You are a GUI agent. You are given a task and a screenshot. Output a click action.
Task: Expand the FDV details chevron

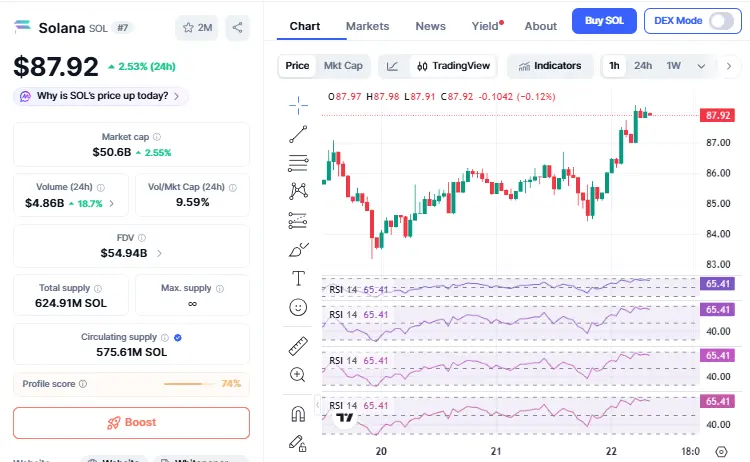click(x=160, y=253)
